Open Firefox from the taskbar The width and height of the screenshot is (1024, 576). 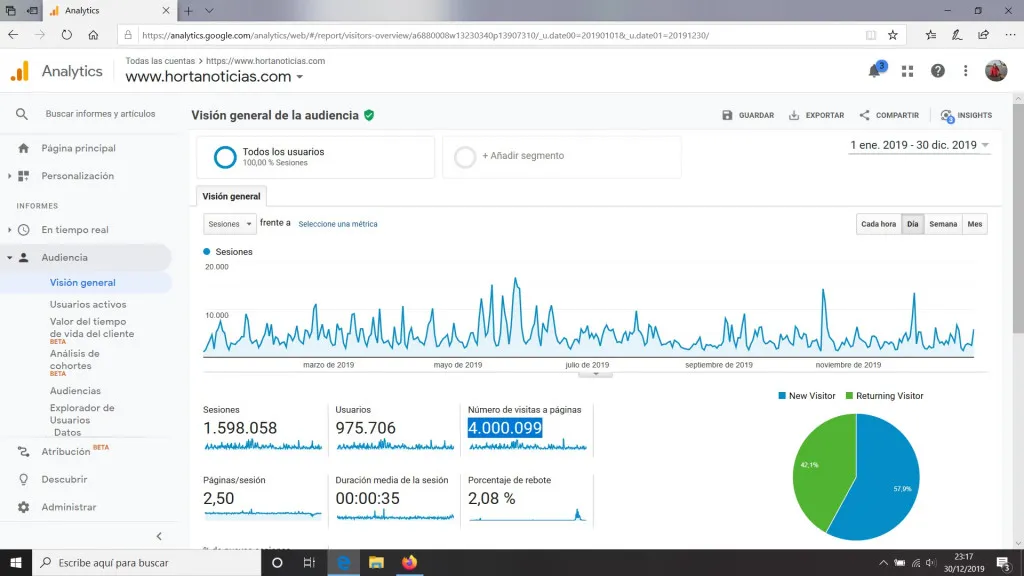409,562
